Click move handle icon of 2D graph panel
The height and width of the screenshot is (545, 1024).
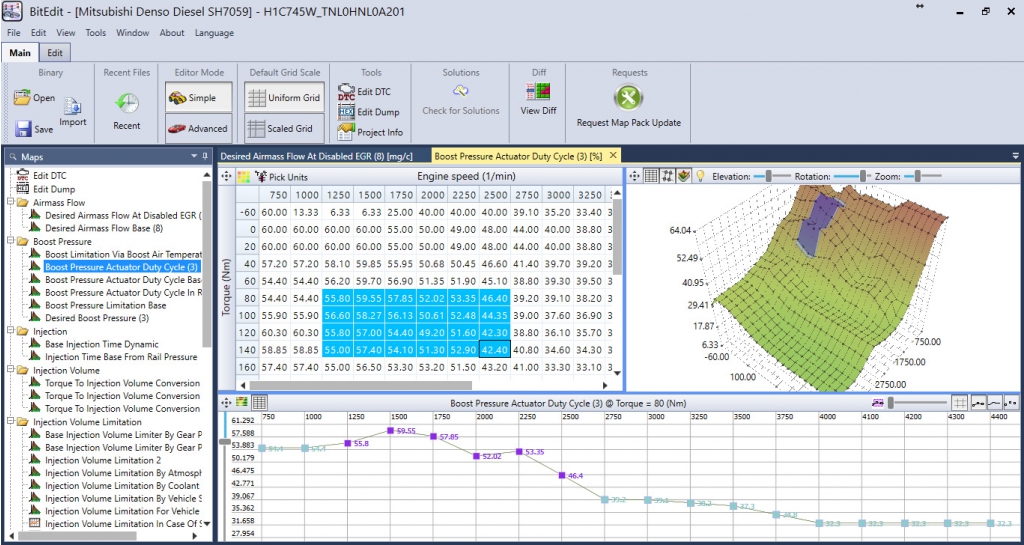pyautogui.click(x=227, y=403)
